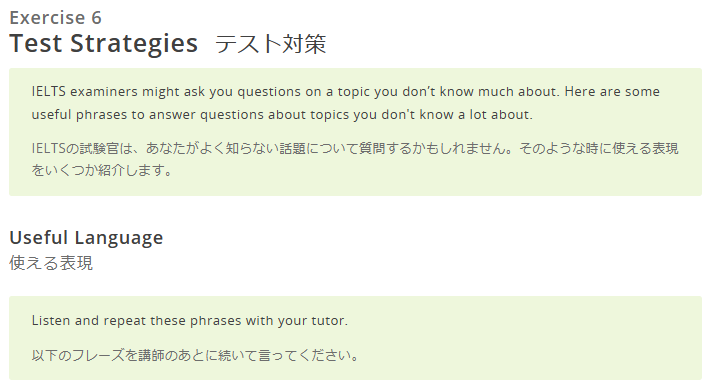Screen dimensions: 708x386
Task: Click the first green info box
Action: coord(355,132)
